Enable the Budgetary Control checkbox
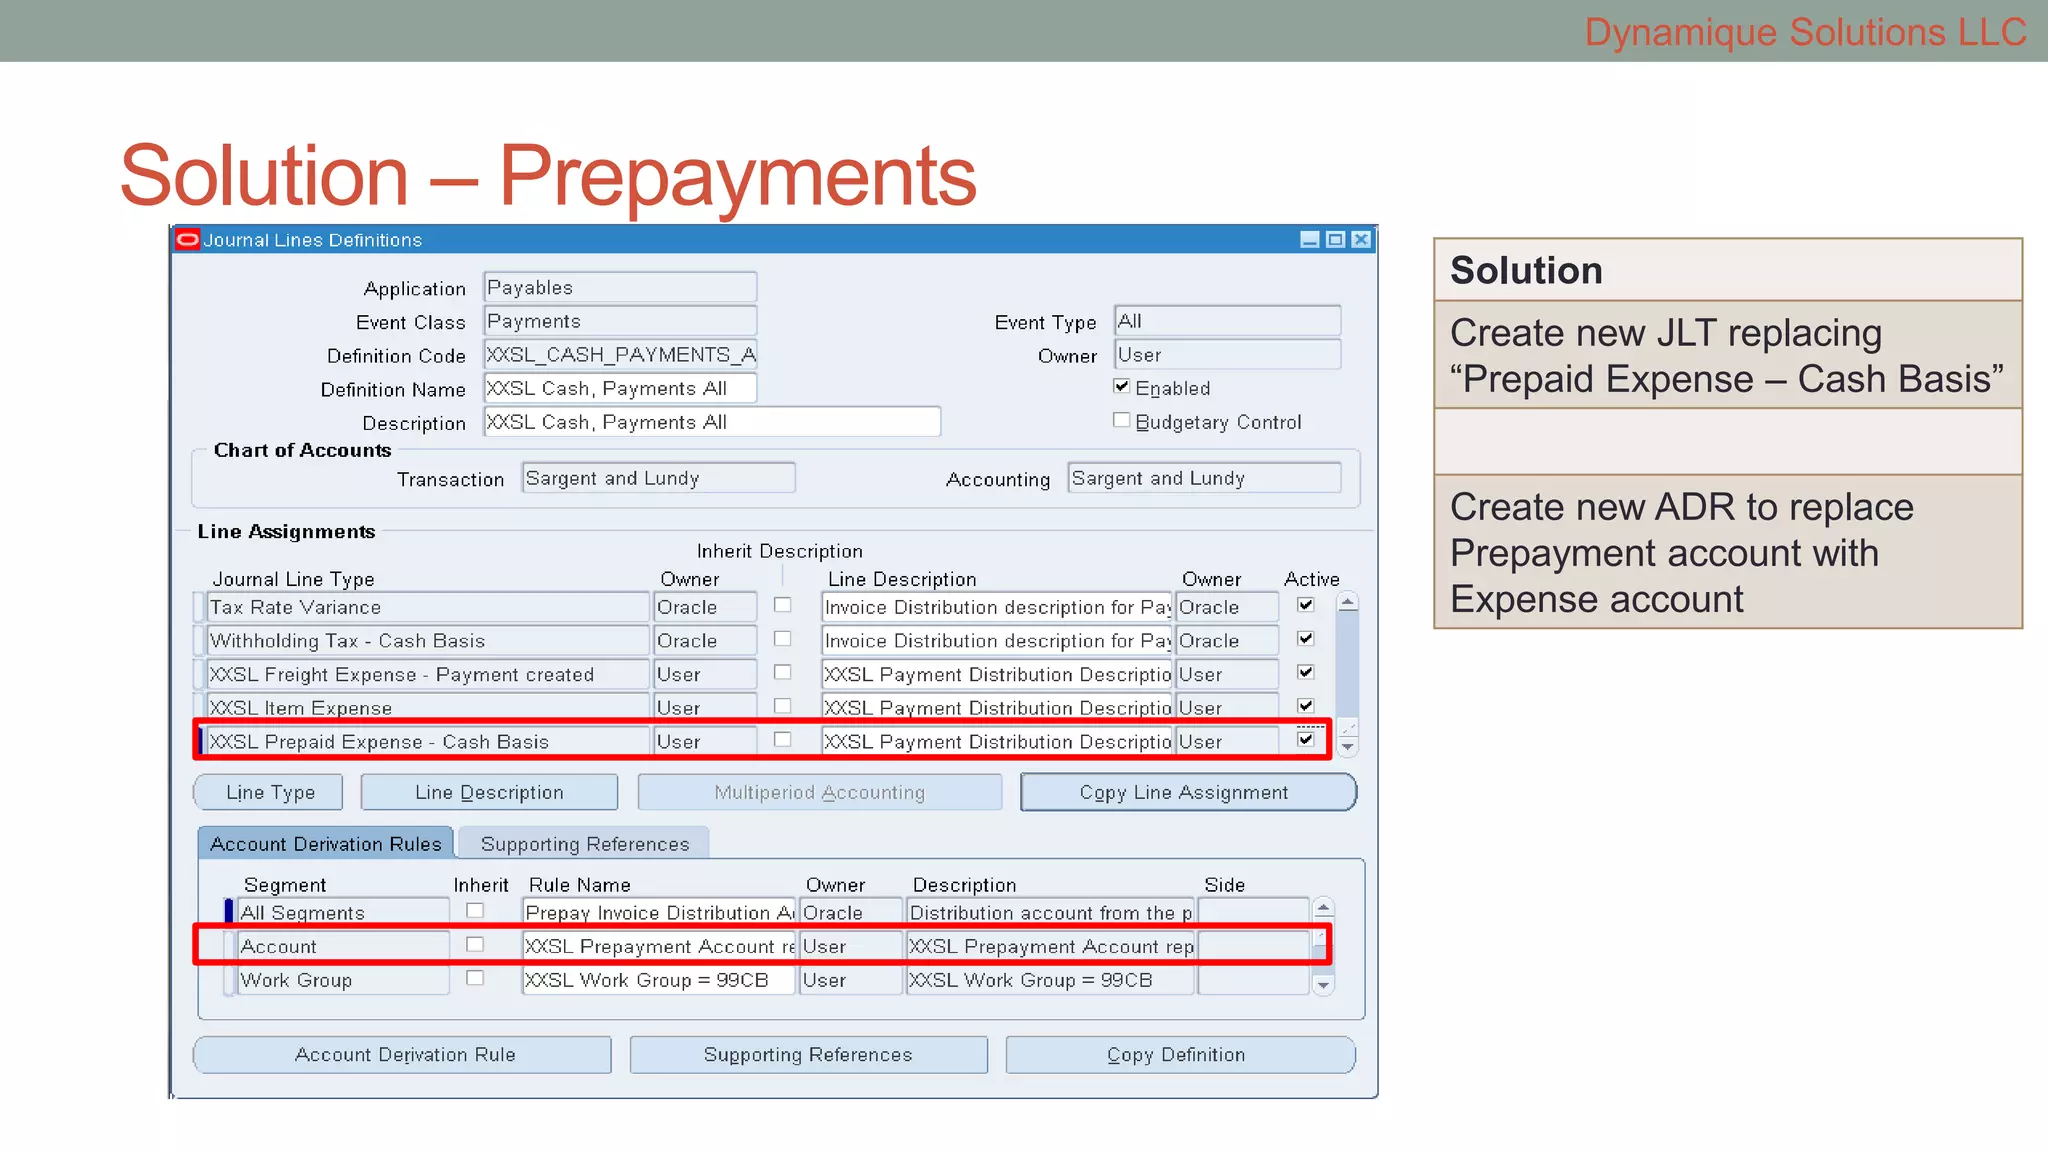Screen dimensions: 2048x1152 [x=1122, y=421]
